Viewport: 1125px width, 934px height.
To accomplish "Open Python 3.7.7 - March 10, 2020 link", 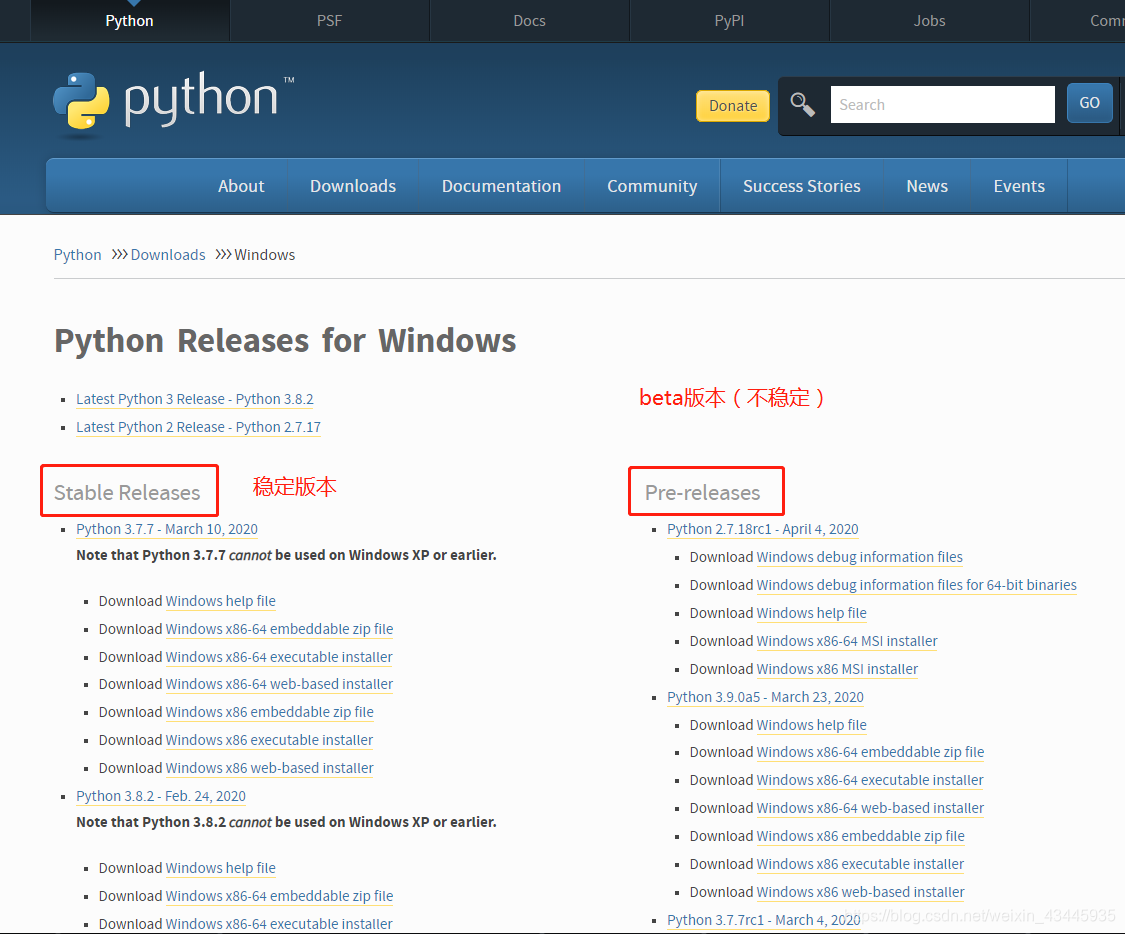I will point(166,529).
